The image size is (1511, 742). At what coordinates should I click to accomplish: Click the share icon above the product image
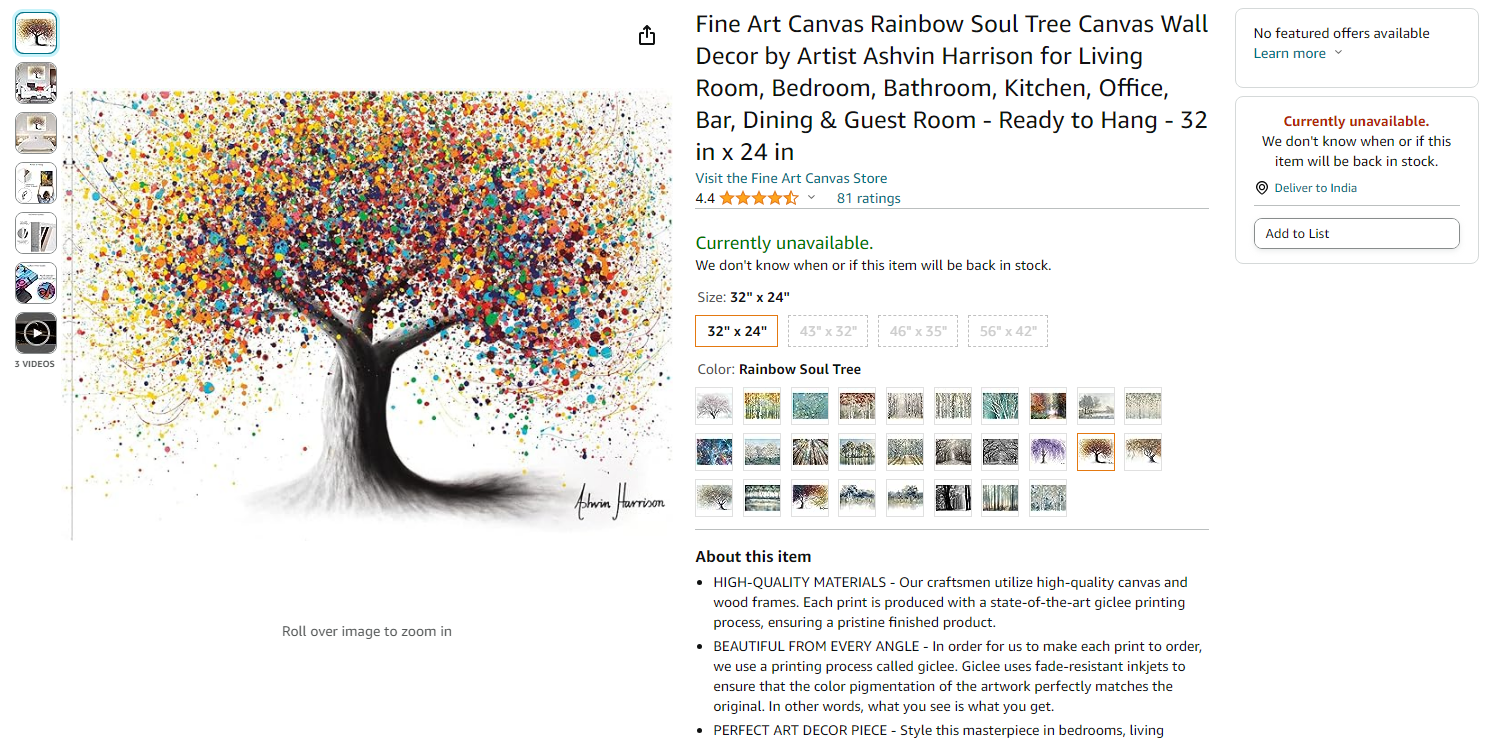pyautogui.click(x=647, y=36)
